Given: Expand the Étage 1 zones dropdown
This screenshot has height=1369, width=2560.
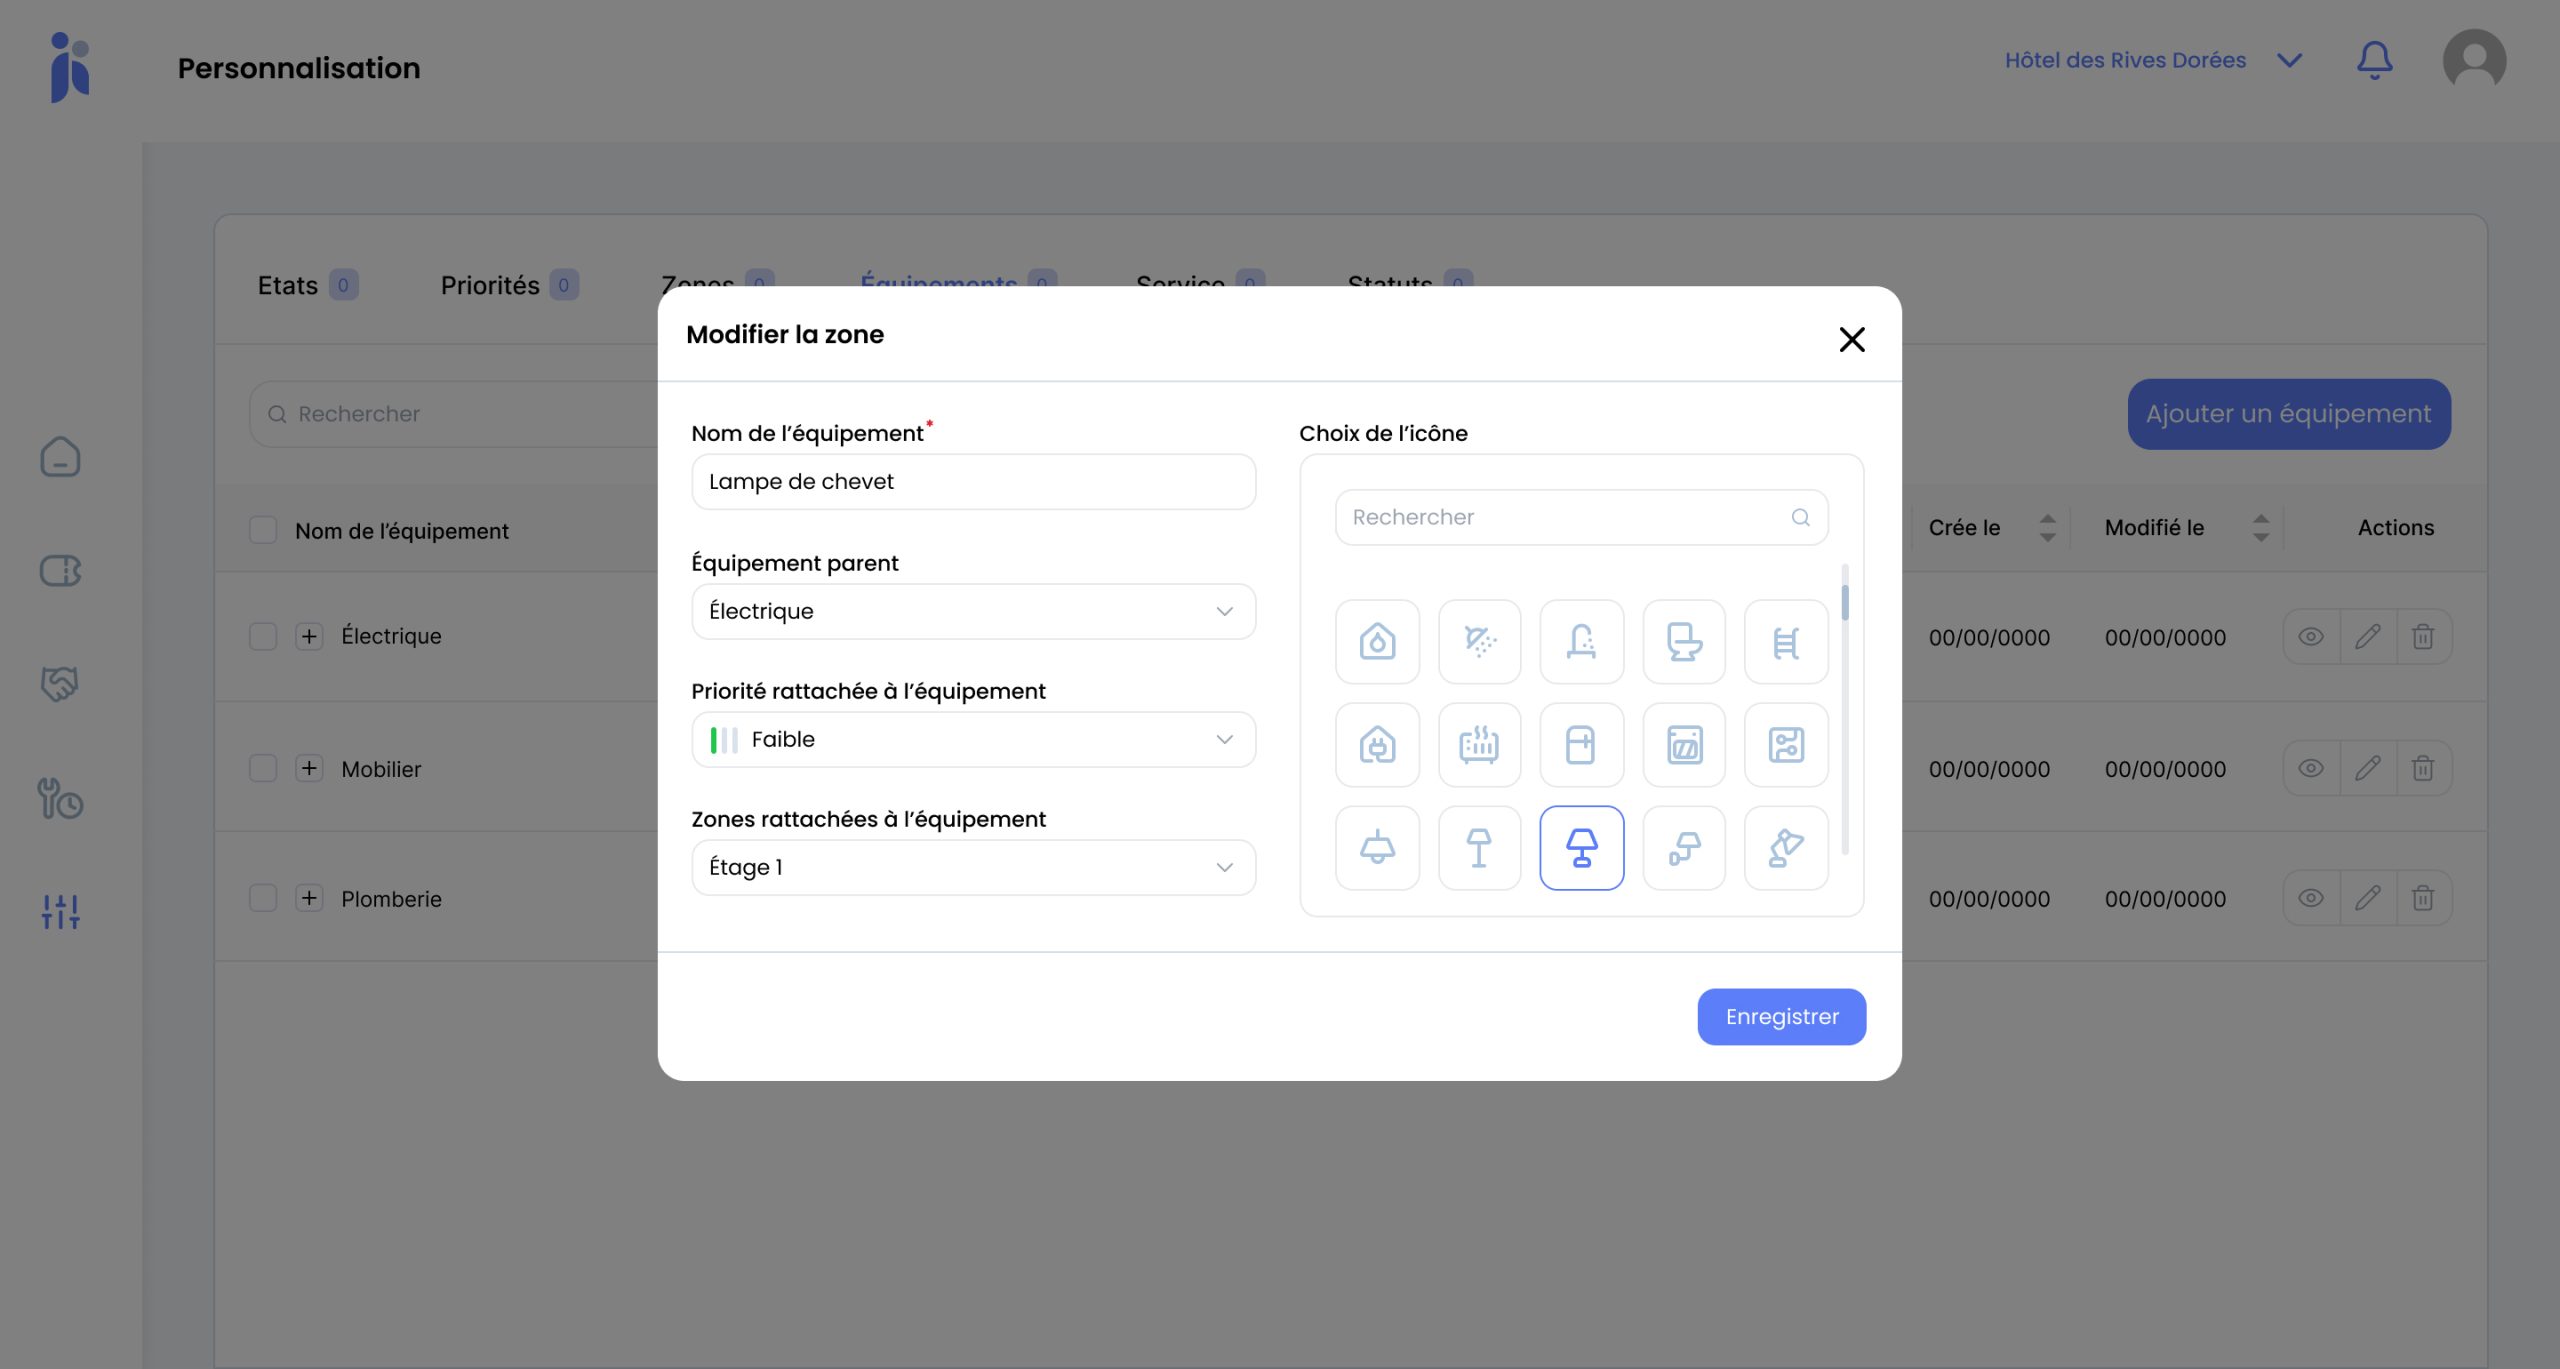Looking at the screenshot, I should click(x=973, y=867).
